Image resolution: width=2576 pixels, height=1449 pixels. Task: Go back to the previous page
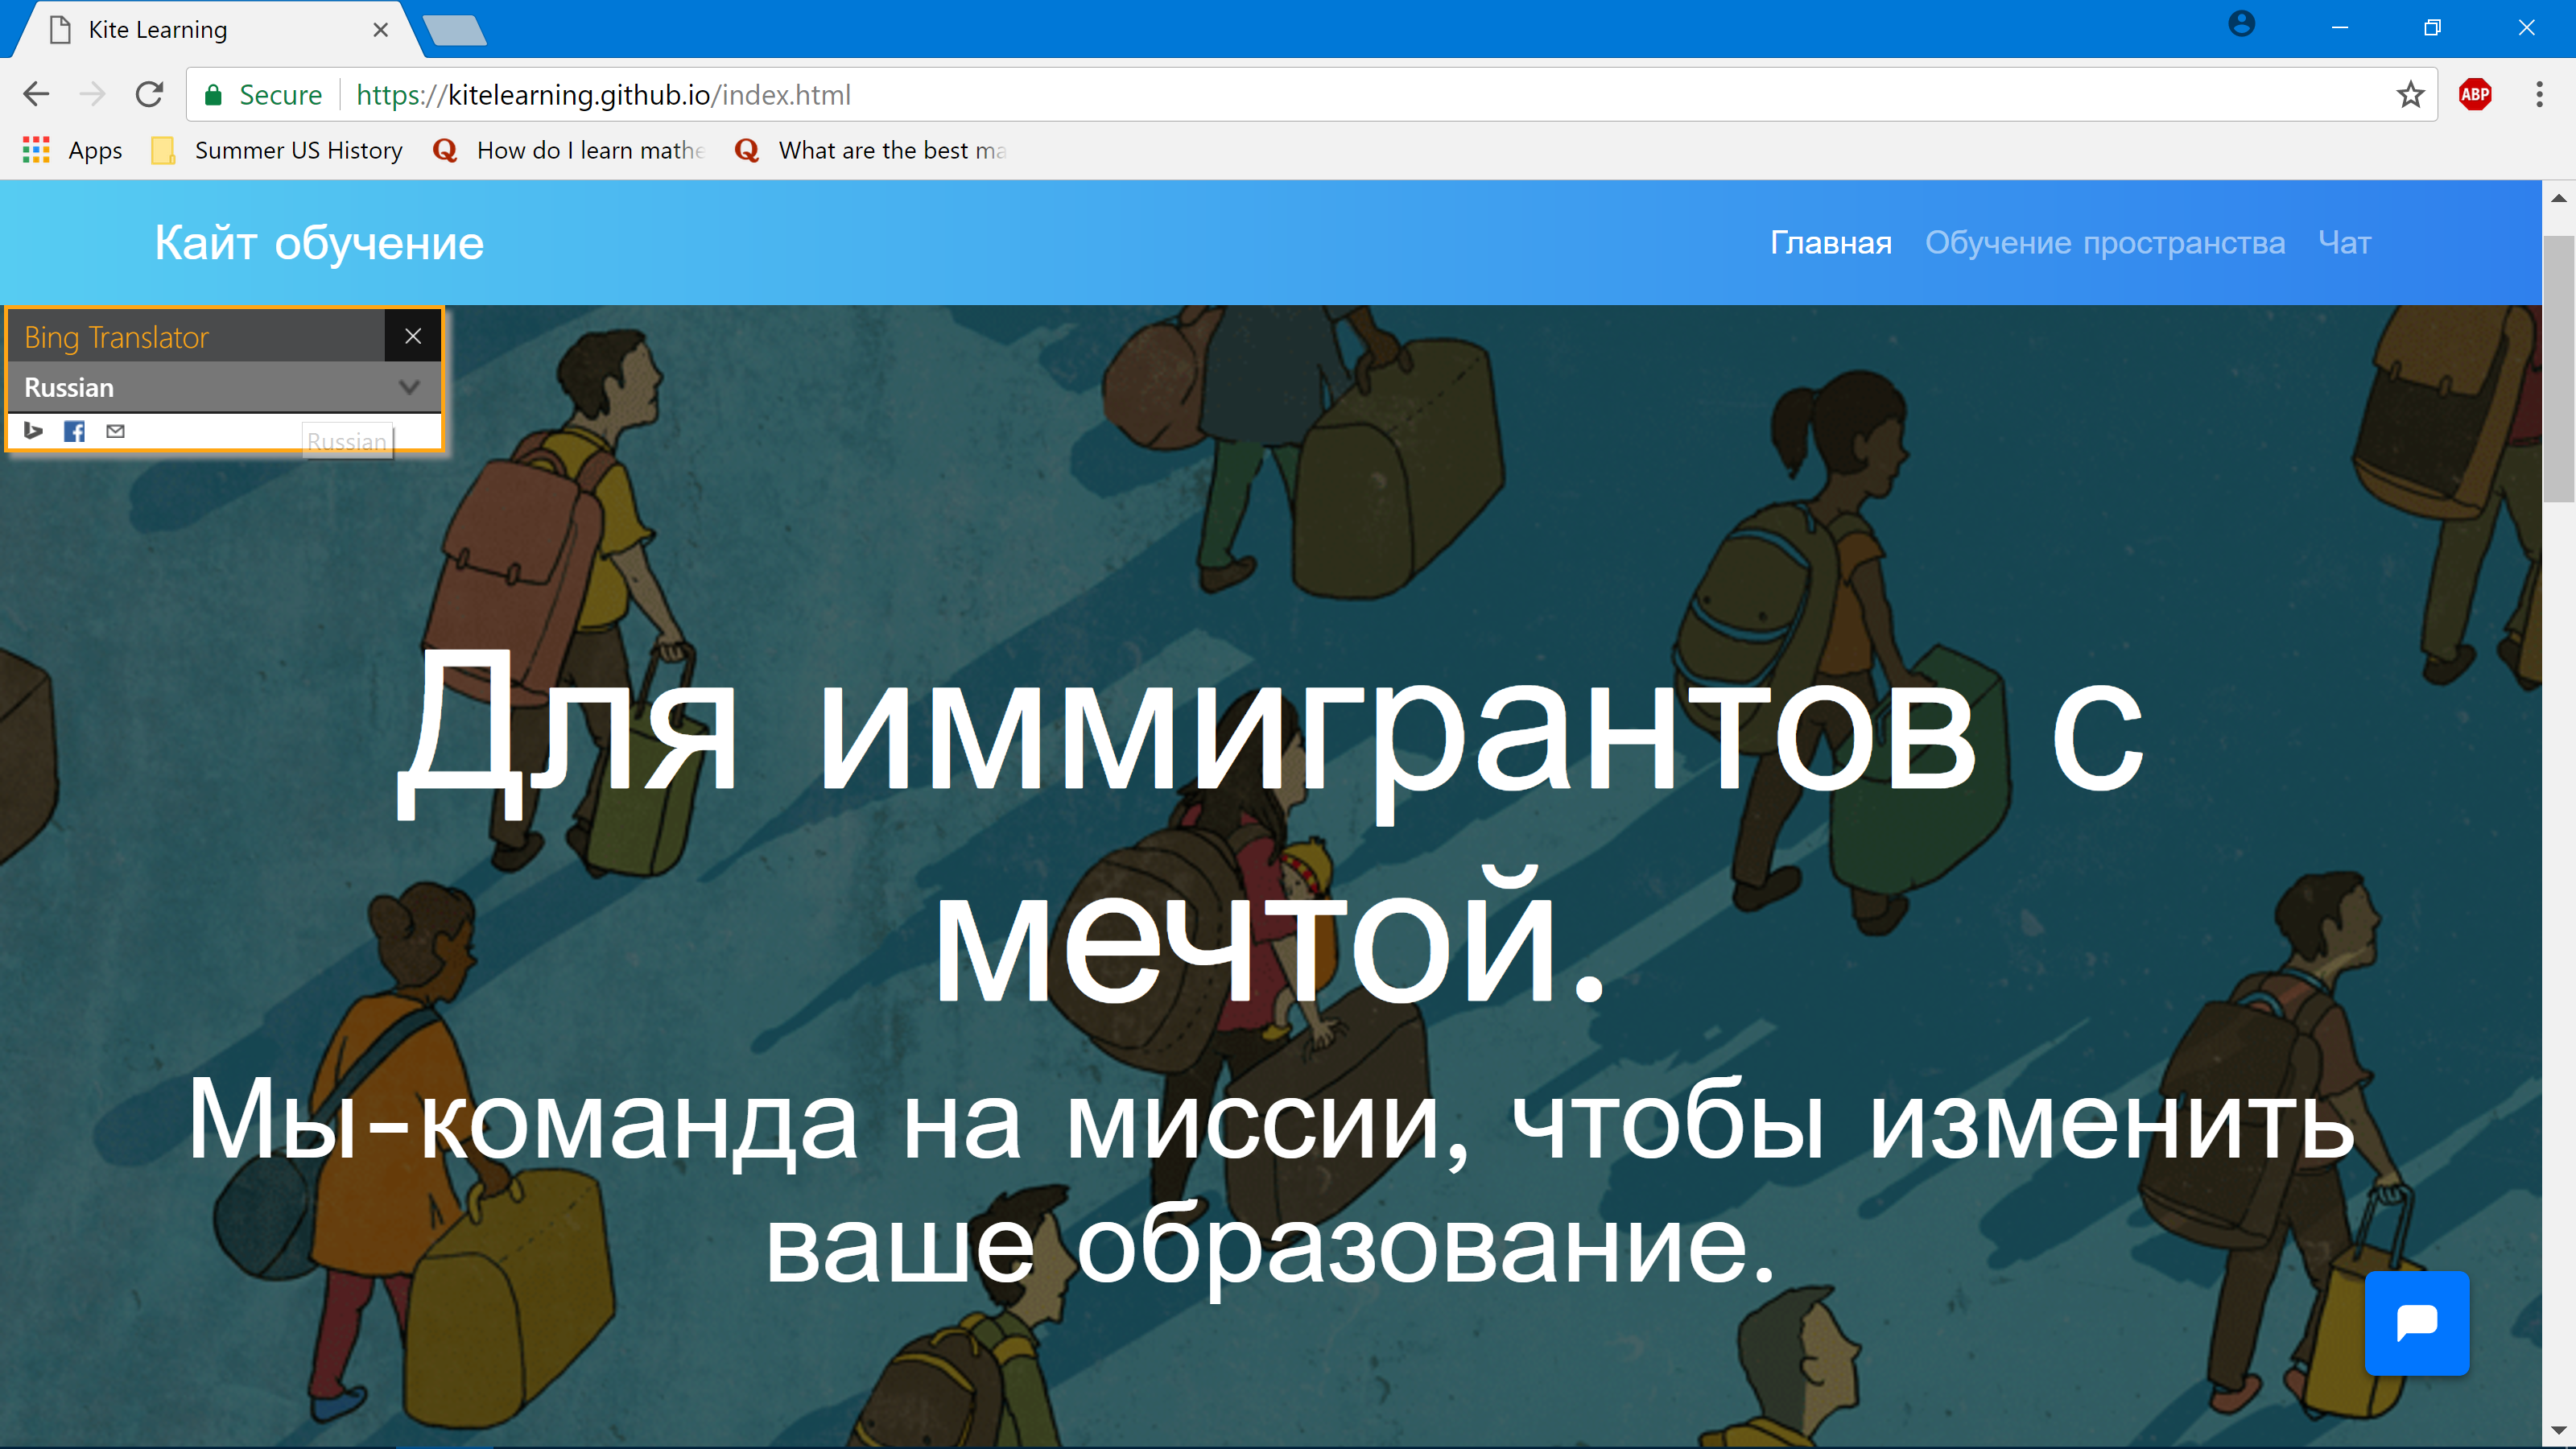pos(36,95)
